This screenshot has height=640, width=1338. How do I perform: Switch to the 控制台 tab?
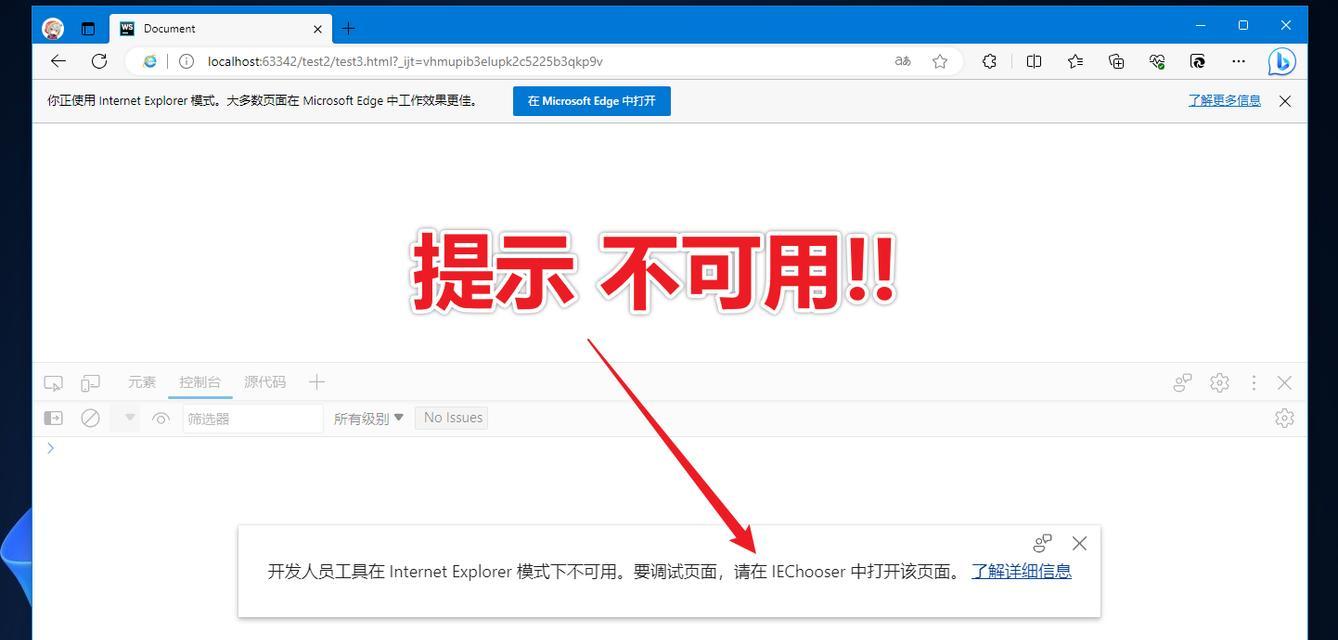(x=200, y=382)
